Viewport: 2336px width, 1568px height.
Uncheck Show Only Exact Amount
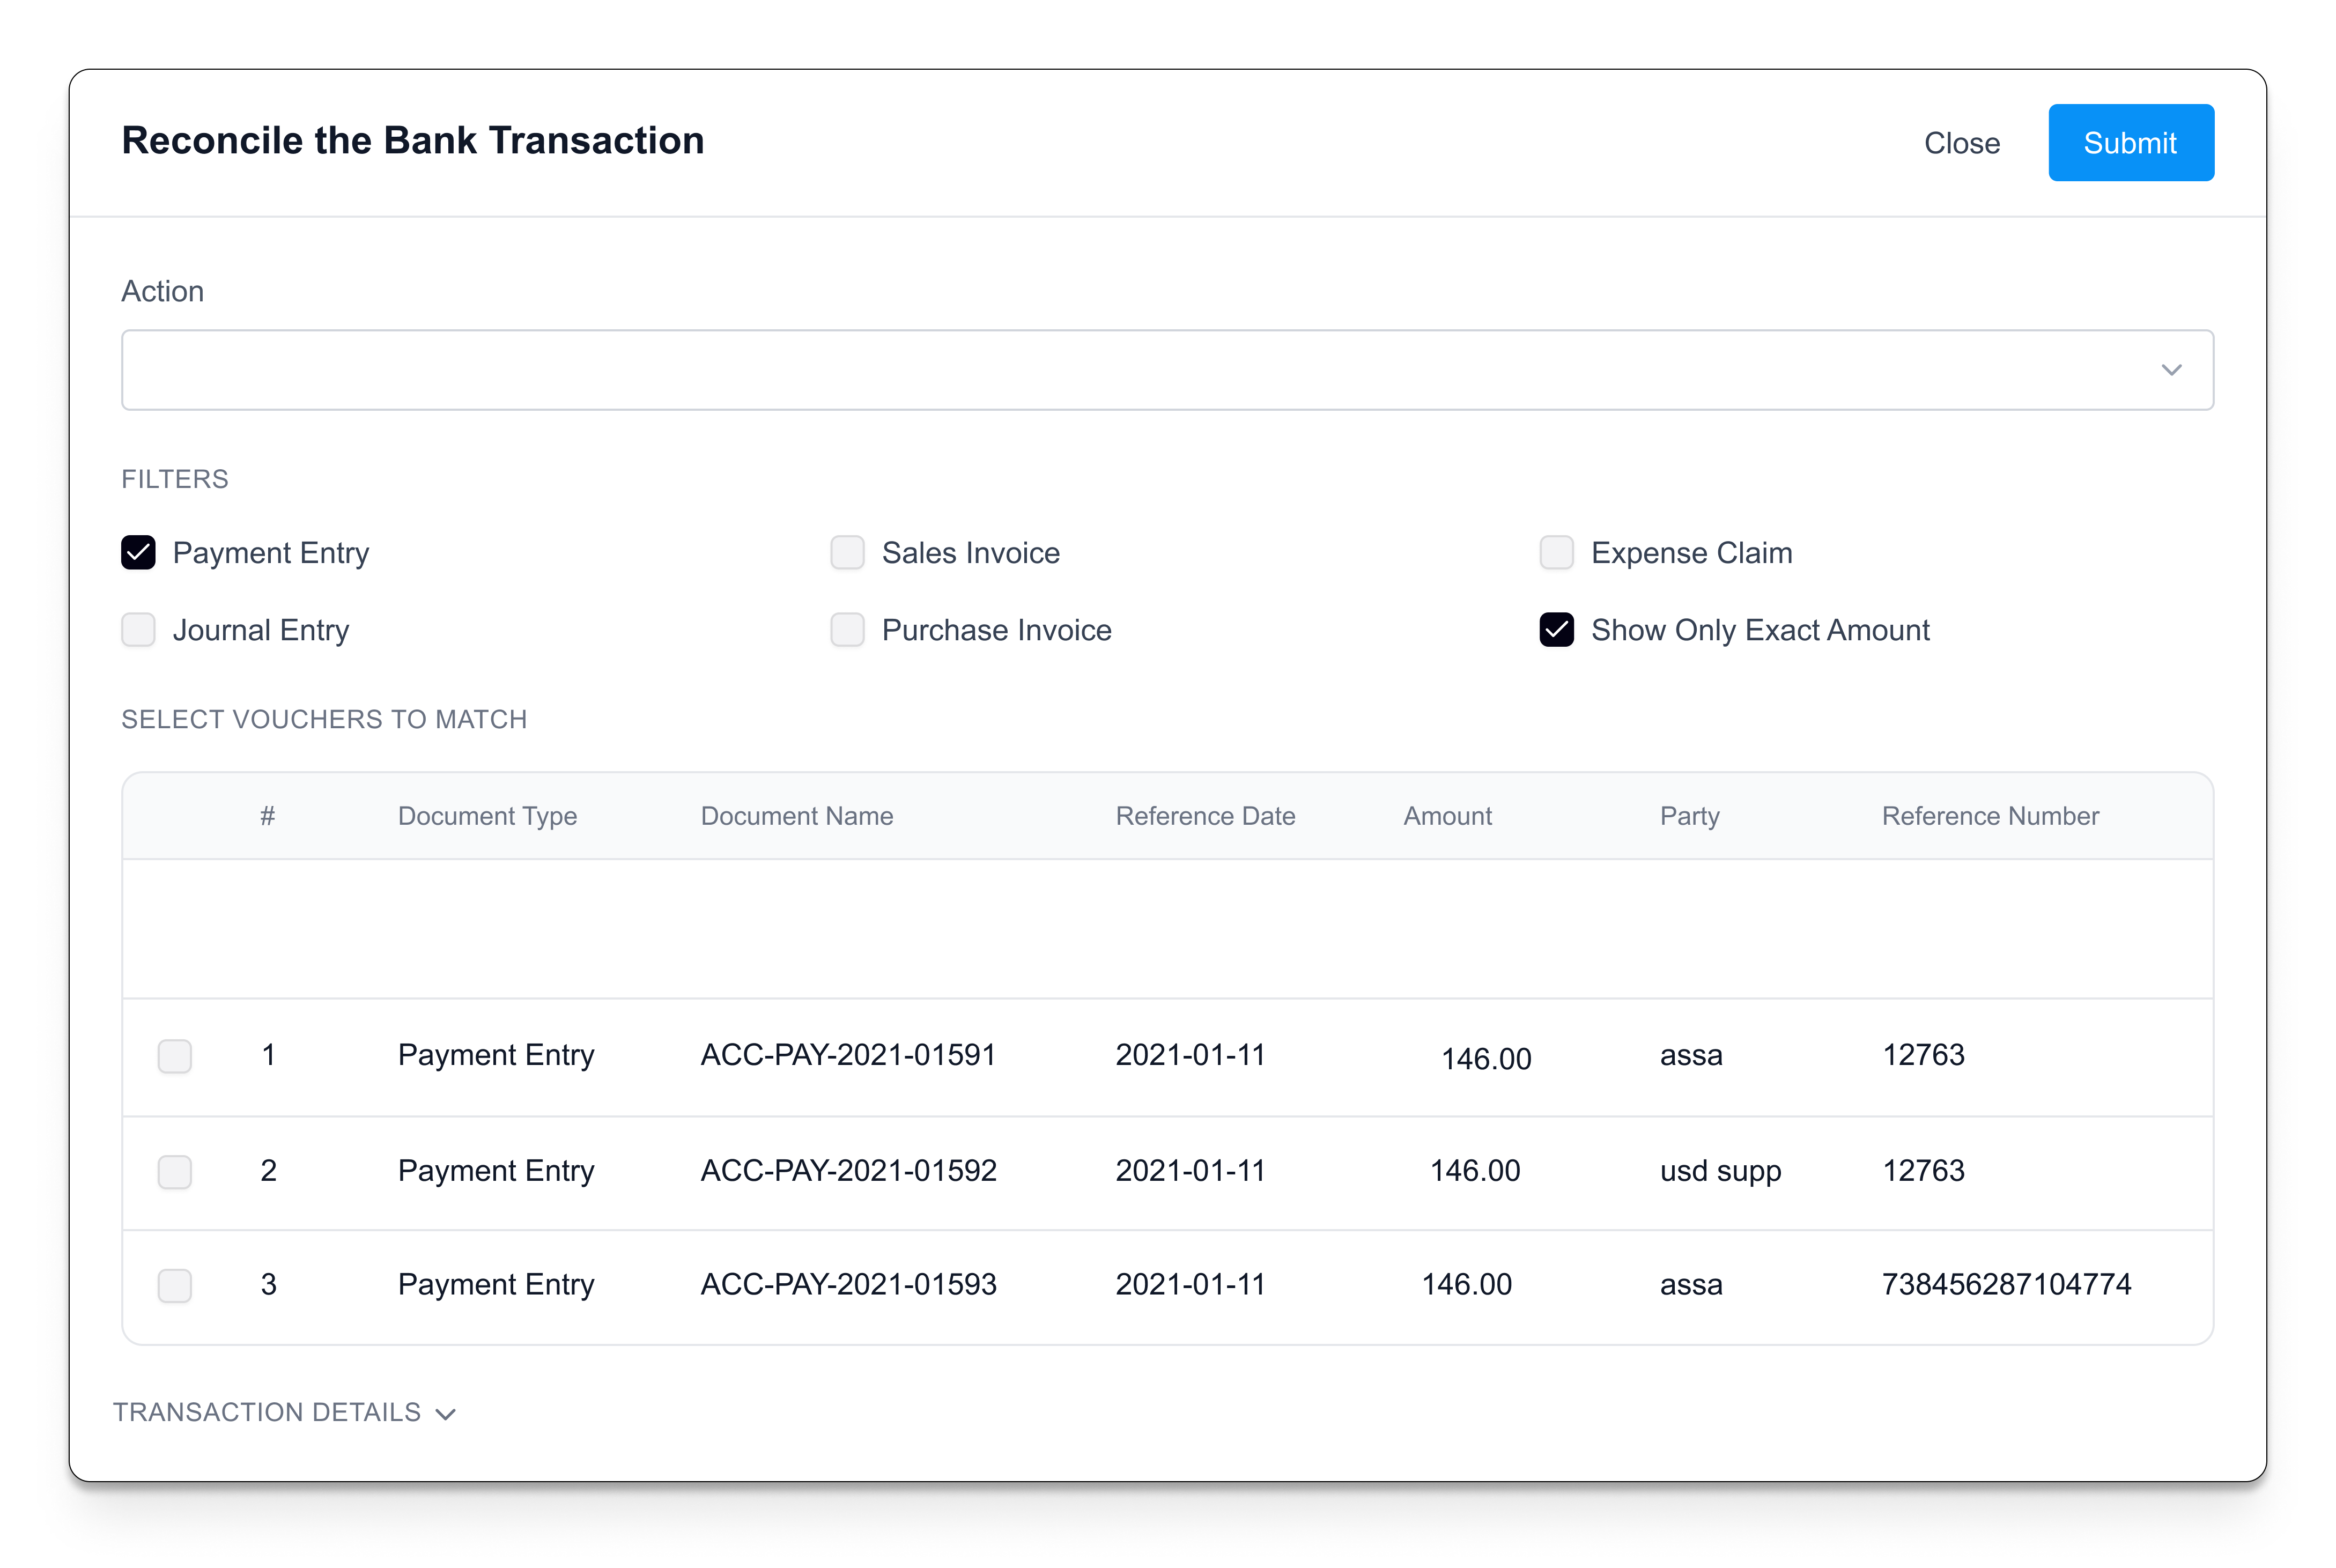click(x=1556, y=630)
